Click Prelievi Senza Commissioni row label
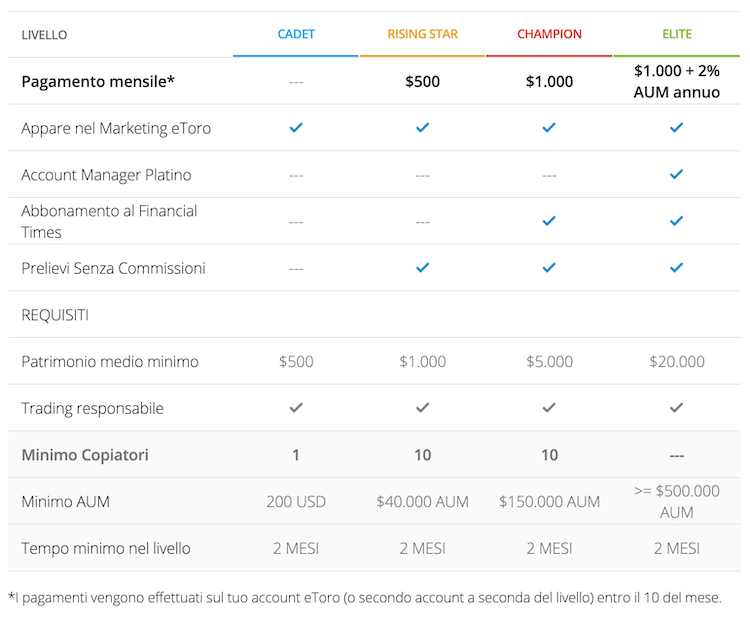The width and height of the screenshot is (750, 620). click(113, 268)
